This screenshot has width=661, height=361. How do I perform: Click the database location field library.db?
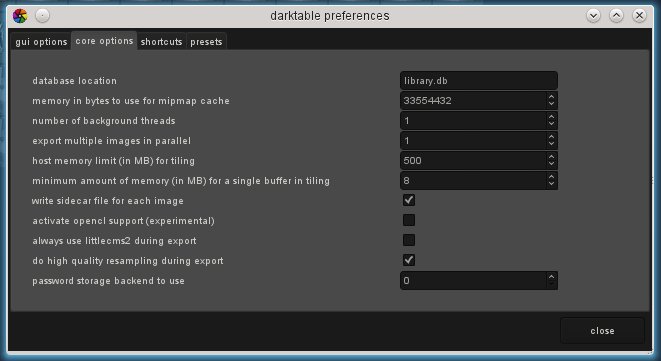(x=478, y=81)
